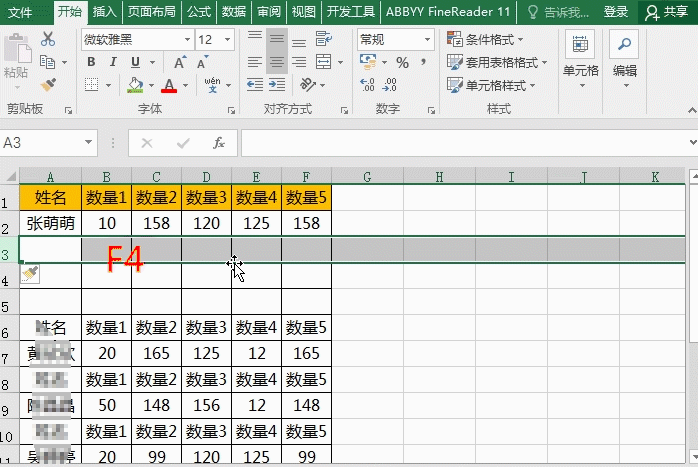This screenshot has width=698, height=467.
Task: Open the font name dropdown
Action: pyautogui.click(x=187, y=40)
